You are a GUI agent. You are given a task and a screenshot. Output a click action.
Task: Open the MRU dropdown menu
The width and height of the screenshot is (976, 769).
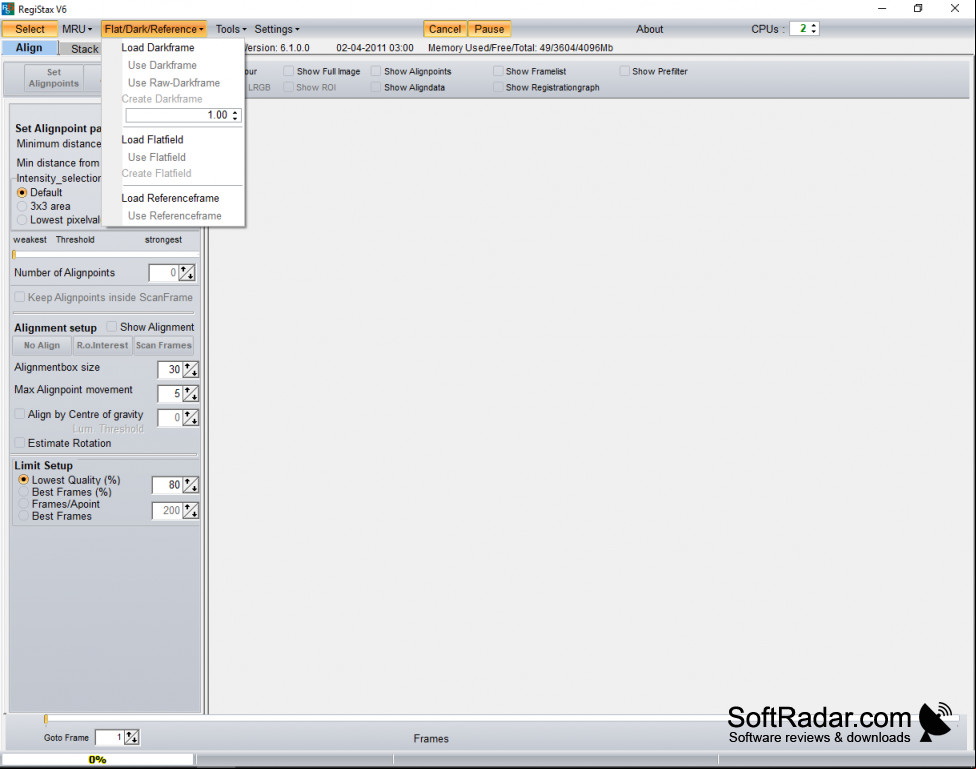coord(77,29)
